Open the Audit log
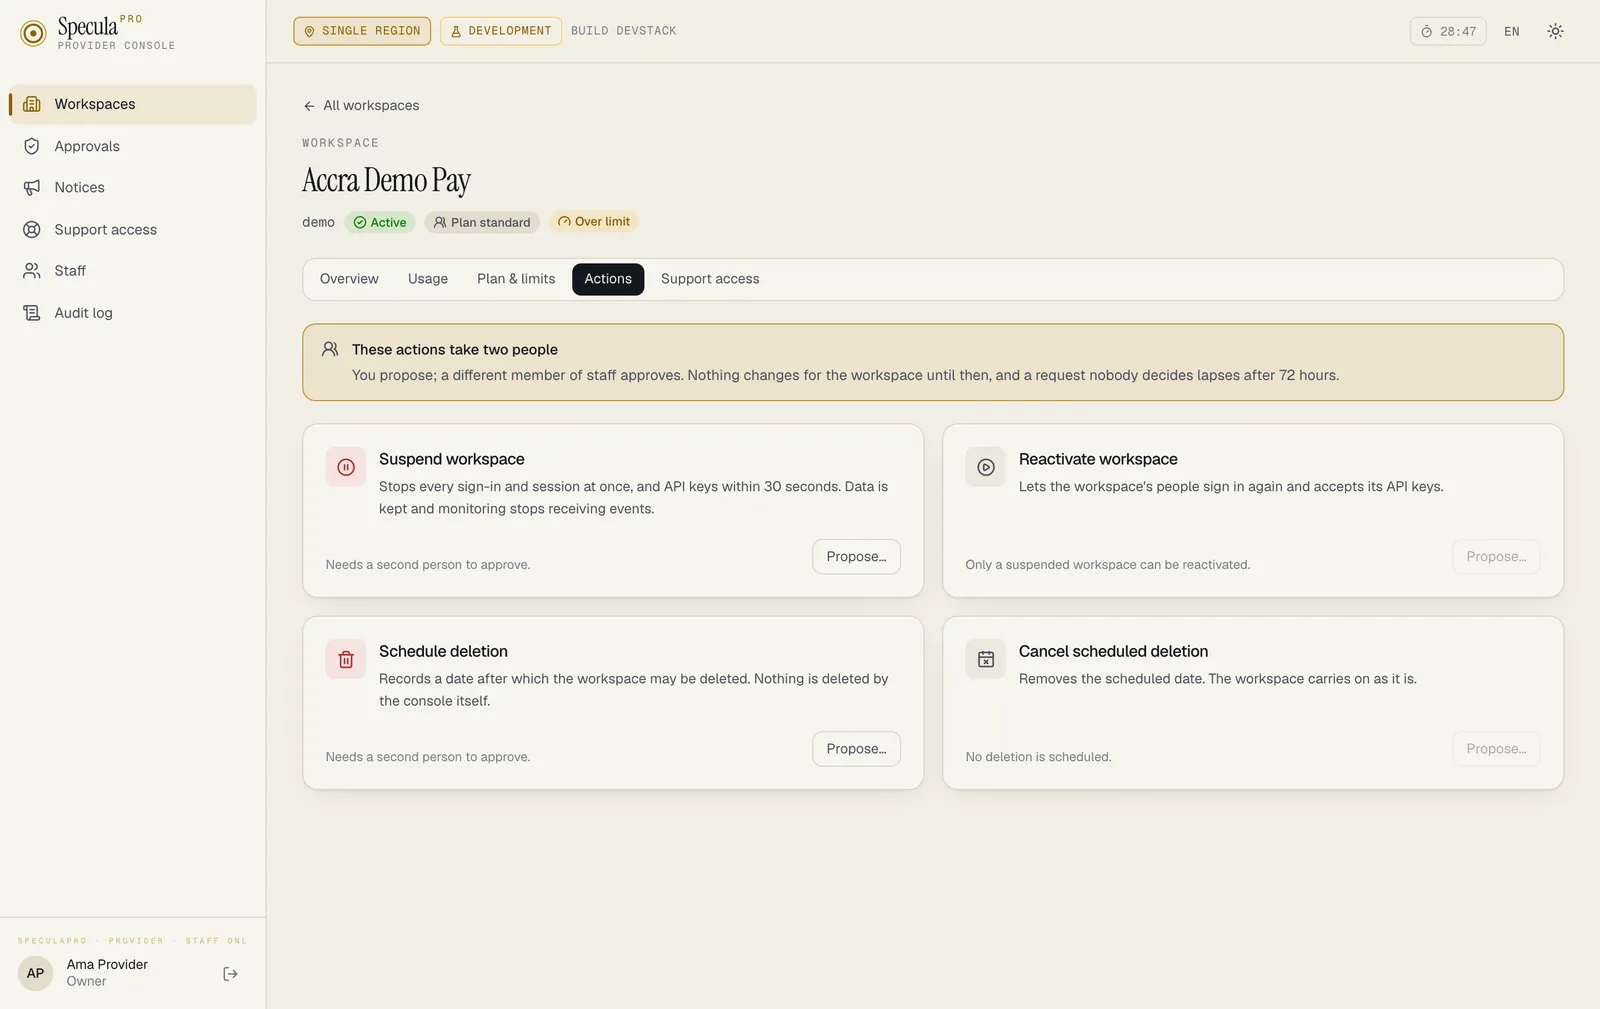The height and width of the screenshot is (1009, 1600). coord(133,312)
